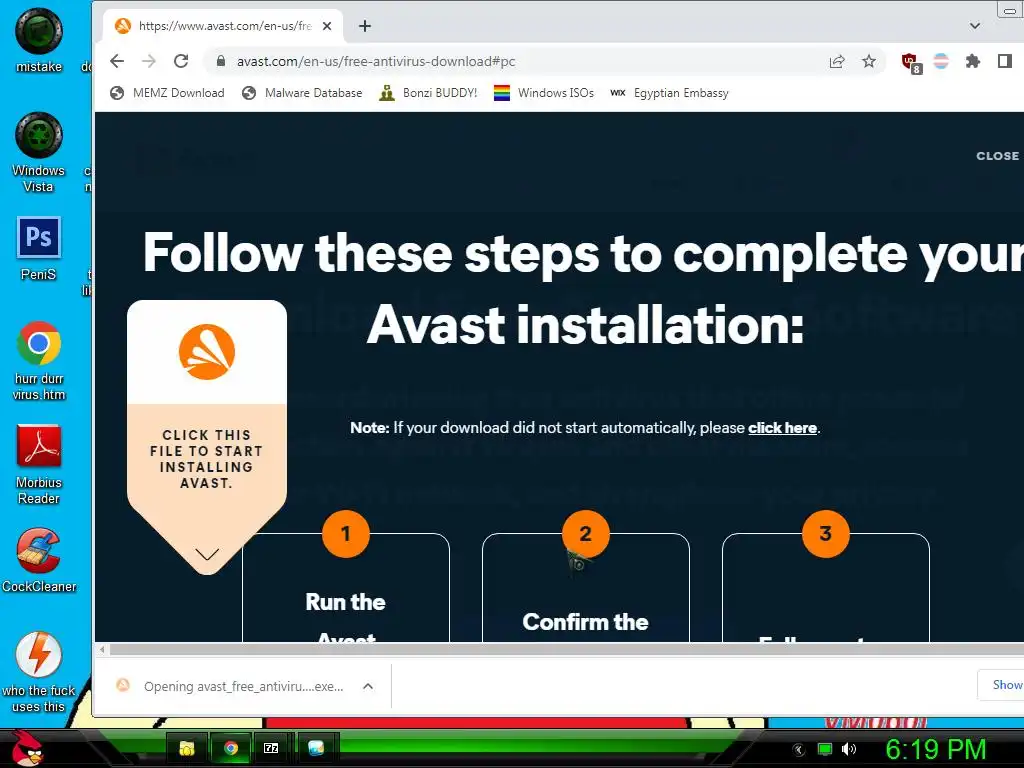Click the 'Follow these steps to complete your' heading

click(583, 253)
